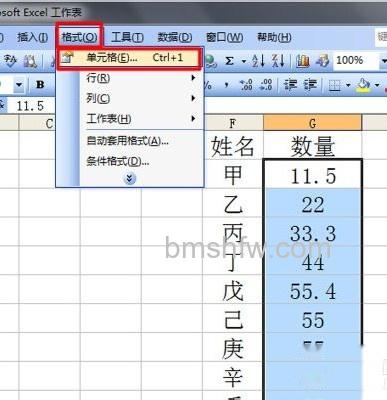Image resolution: width=387 pixels, height=400 pixels.
Task: Click the hyperlink globe icon
Action: (x=211, y=61)
